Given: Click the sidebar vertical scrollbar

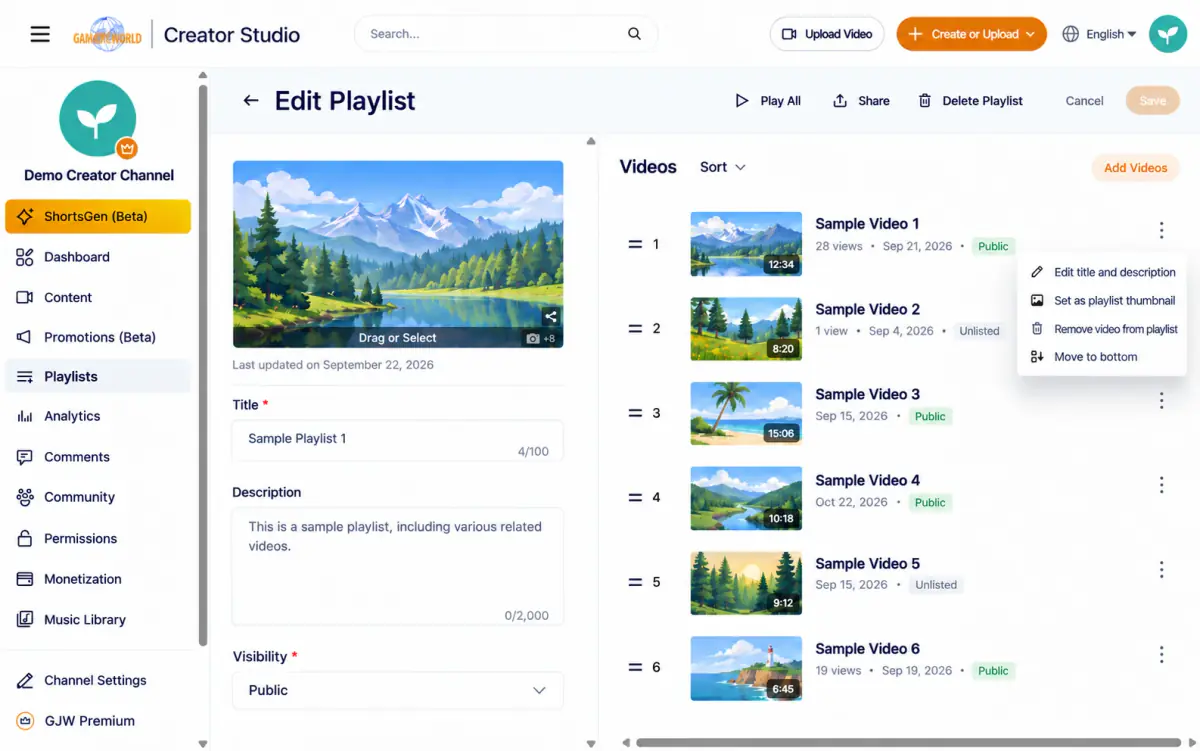Looking at the screenshot, I should (203, 365).
